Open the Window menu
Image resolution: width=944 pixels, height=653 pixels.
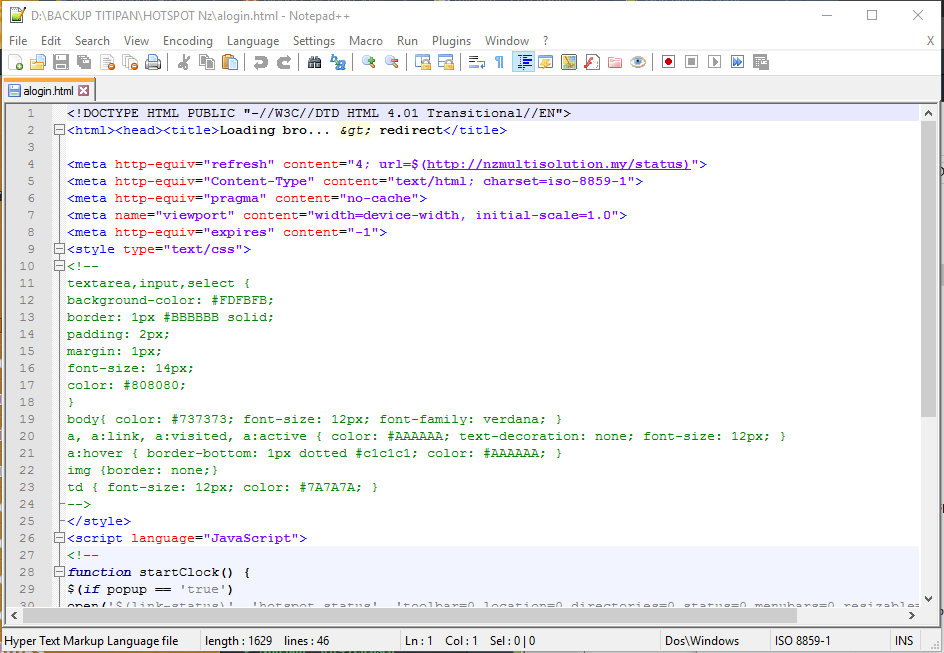(x=507, y=41)
